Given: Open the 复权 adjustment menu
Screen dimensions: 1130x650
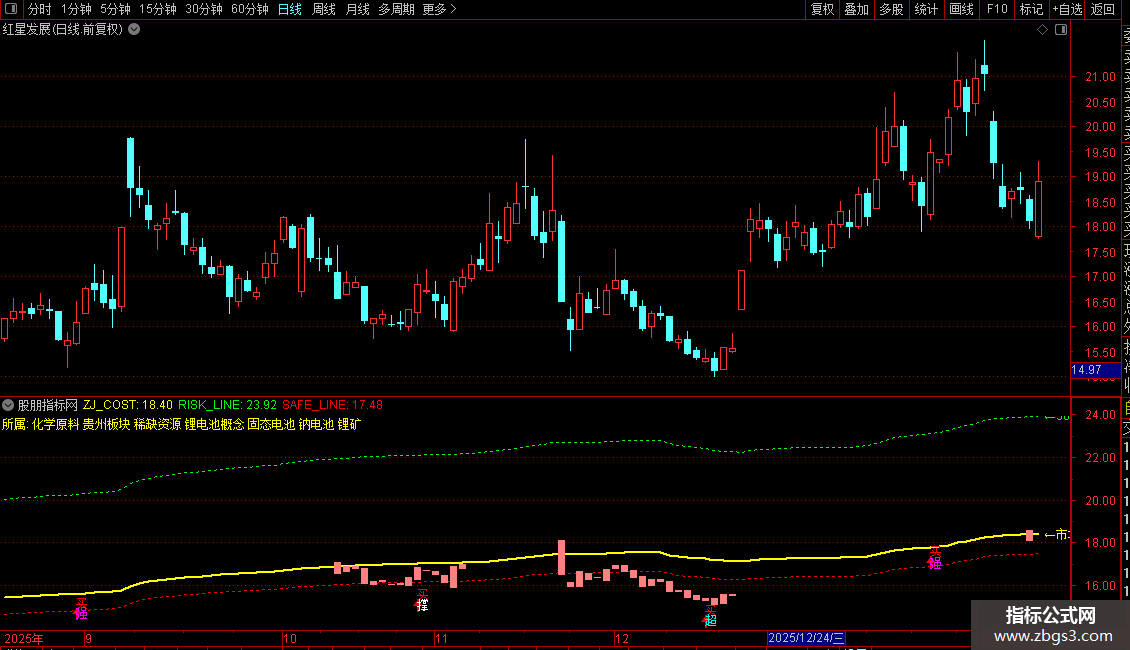Looking at the screenshot, I should [x=822, y=9].
